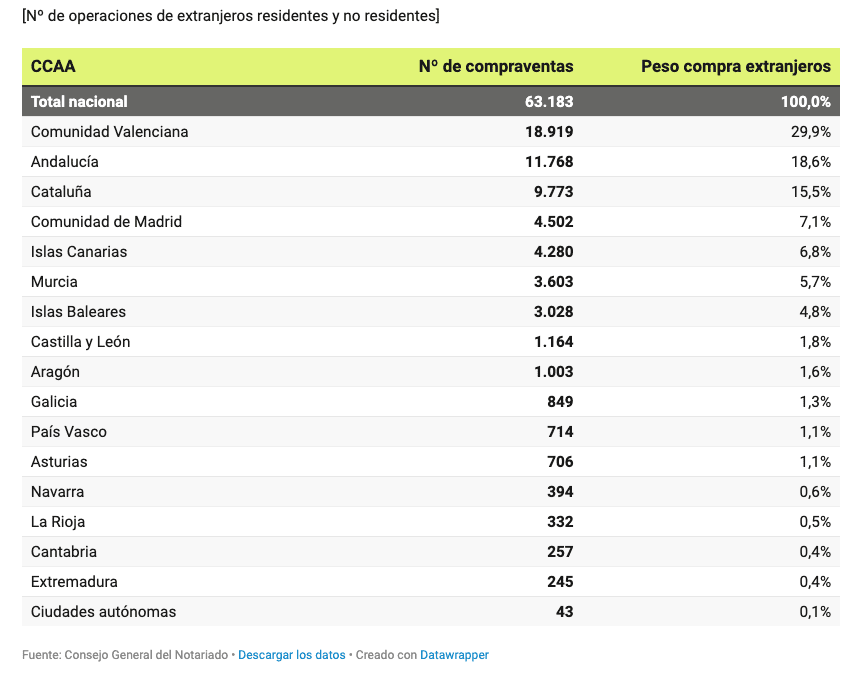Screen dimensions: 868x694
Task: Click the total 63.183 sales value
Action: tap(549, 102)
